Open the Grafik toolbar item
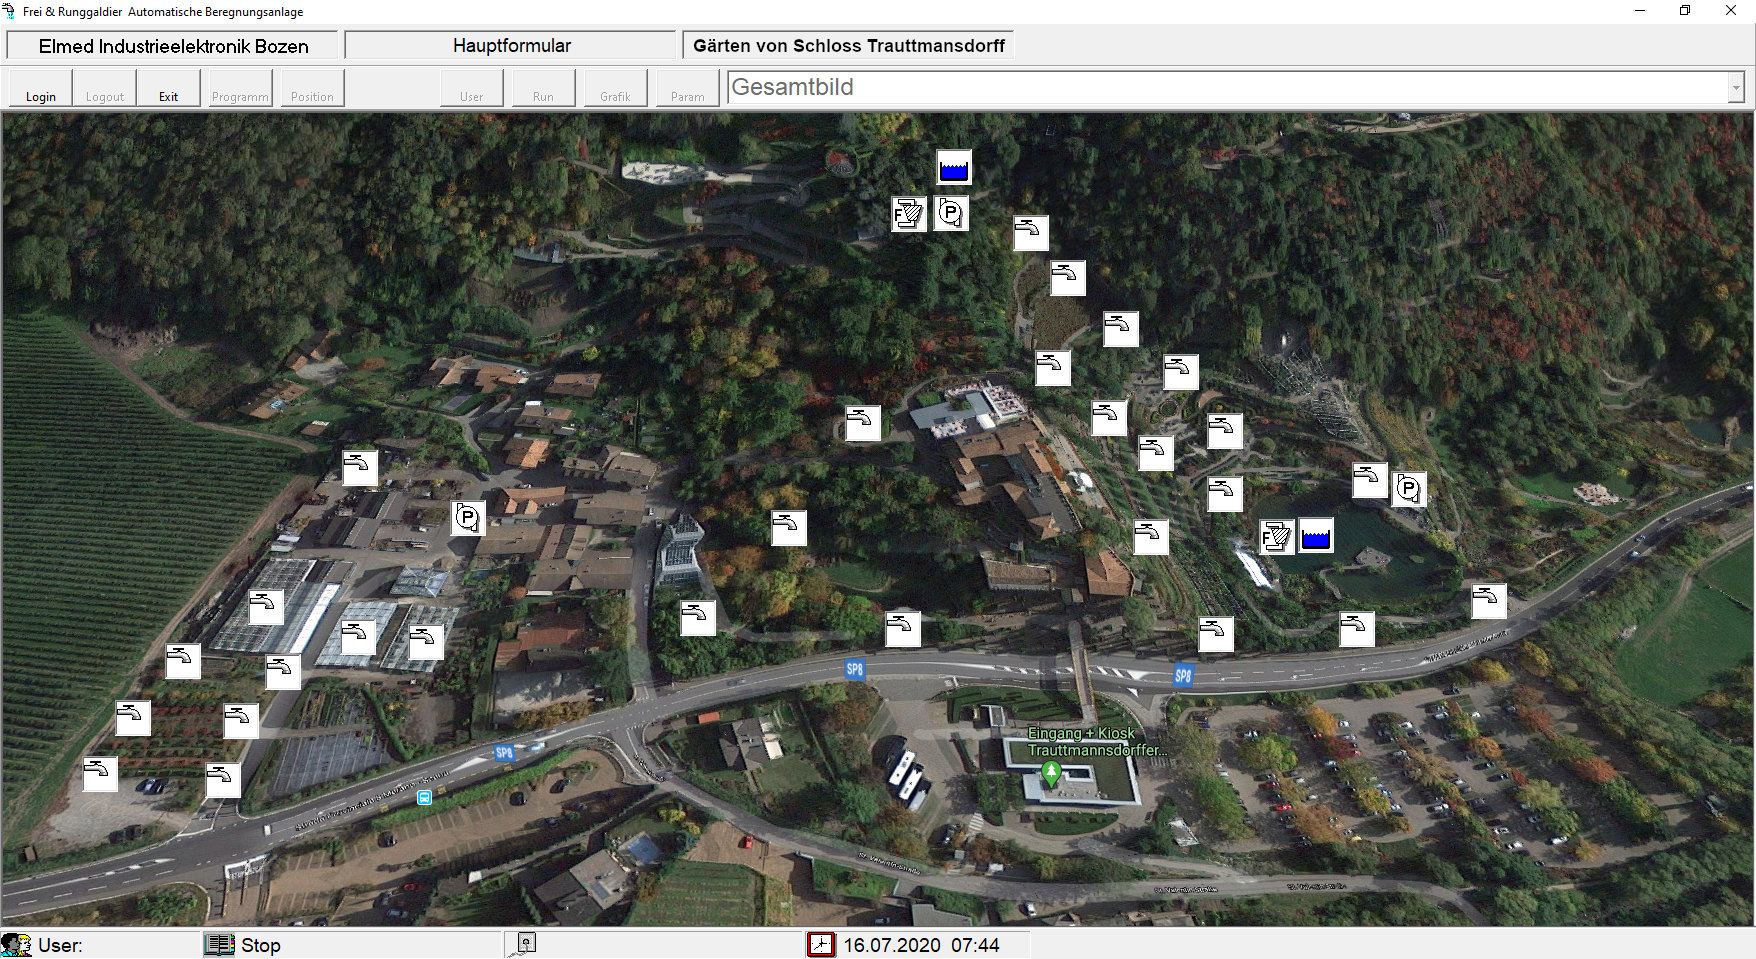 tap(615, 88)
